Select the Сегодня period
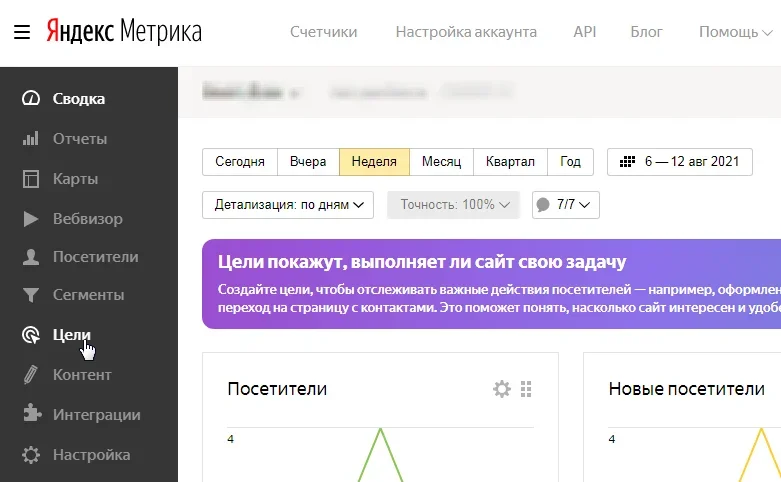This screenshot has width=781, height=482. [x=240, y=162]
